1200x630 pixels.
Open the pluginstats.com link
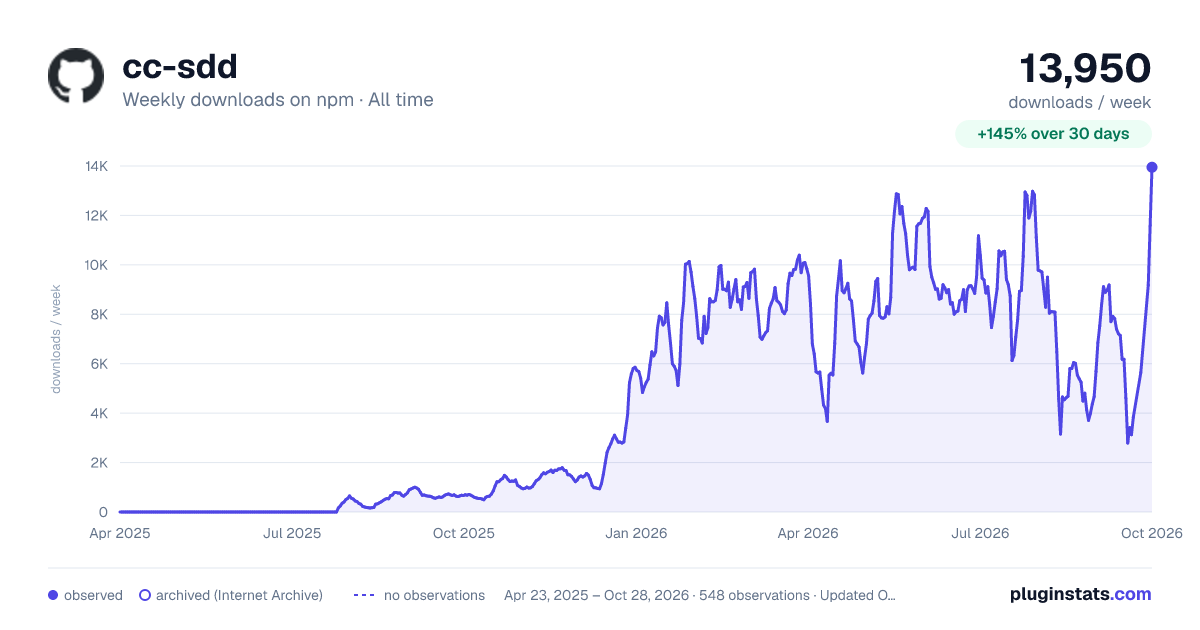click(1081, 594)
